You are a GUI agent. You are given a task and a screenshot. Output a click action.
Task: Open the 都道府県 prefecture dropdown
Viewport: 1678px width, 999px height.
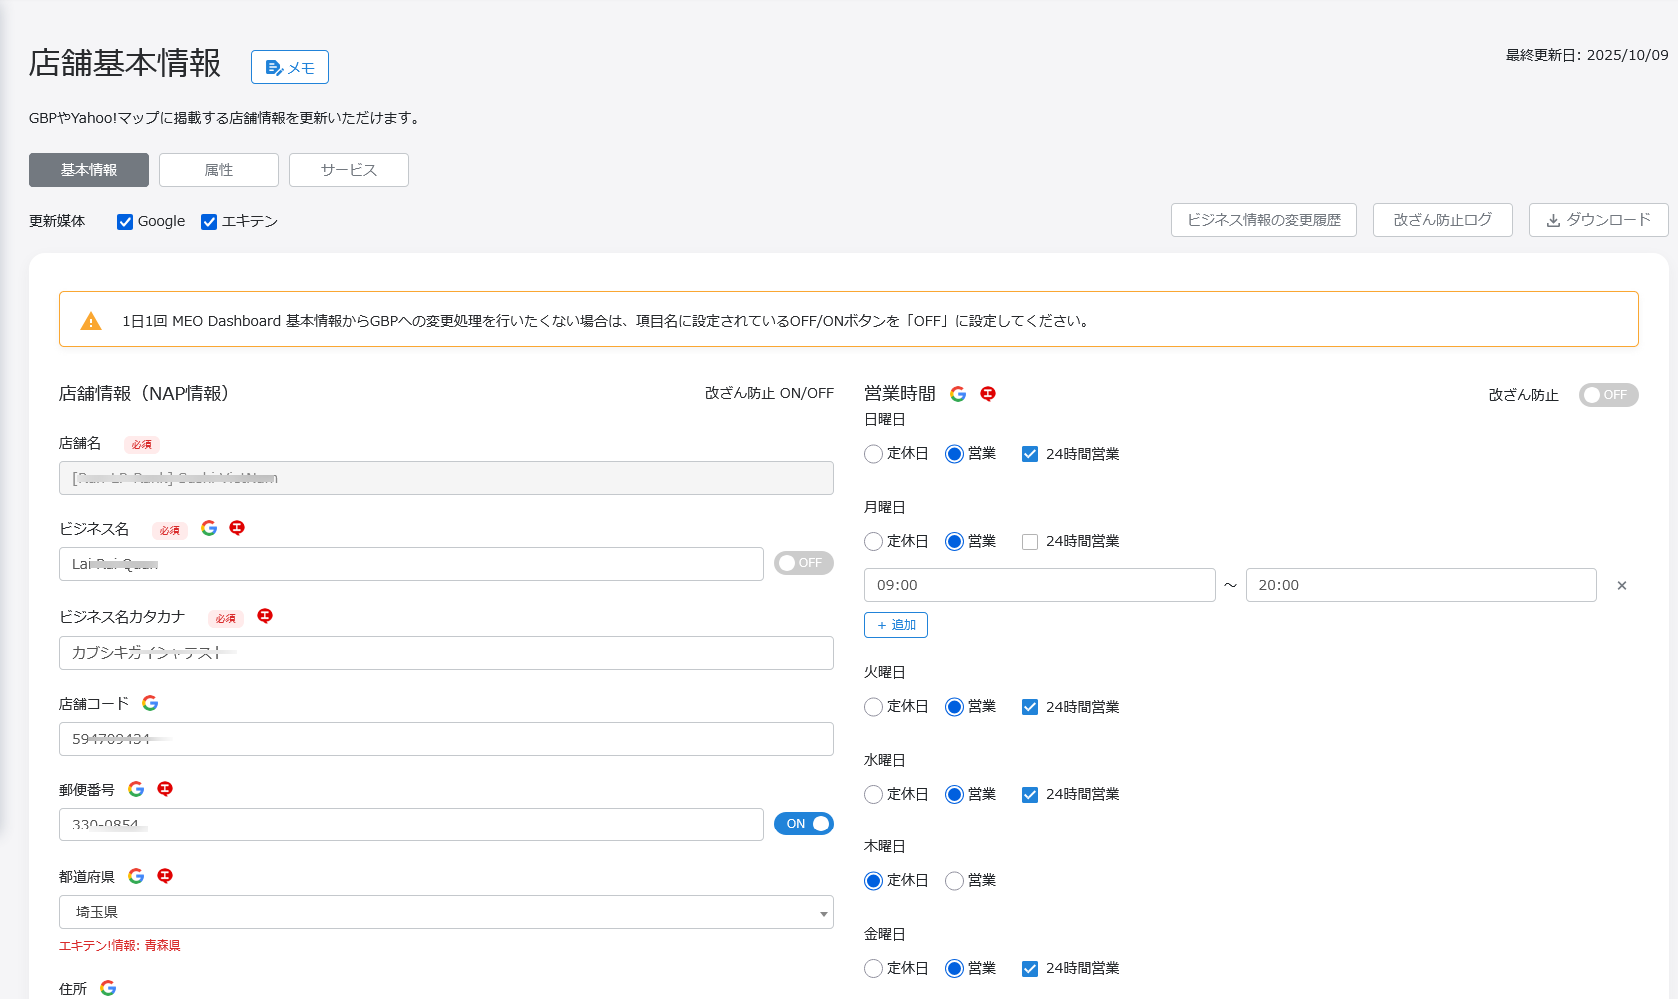click(x=446, y=912)
